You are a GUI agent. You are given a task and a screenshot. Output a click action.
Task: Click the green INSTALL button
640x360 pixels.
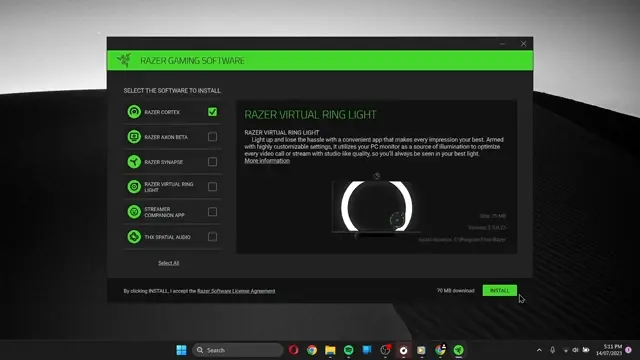pyautogui.click(x=500, y=290)
